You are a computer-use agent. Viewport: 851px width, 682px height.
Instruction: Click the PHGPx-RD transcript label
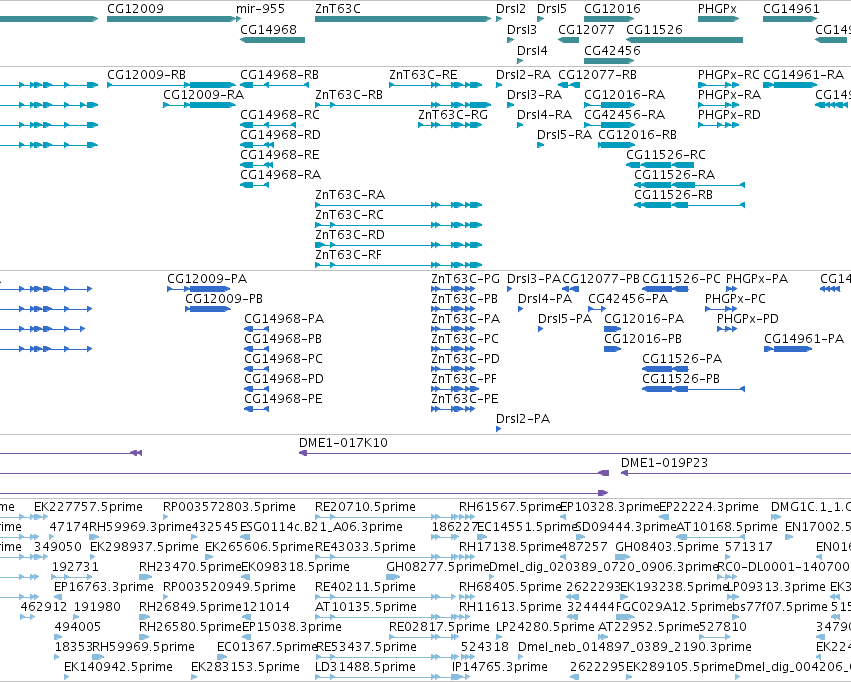click(x=729, y=115)
